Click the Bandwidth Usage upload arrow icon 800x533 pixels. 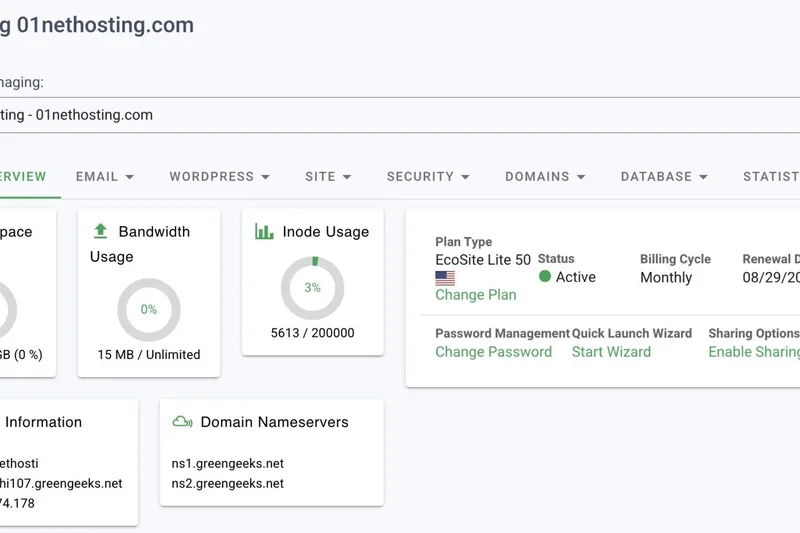(x=100, y=231)
